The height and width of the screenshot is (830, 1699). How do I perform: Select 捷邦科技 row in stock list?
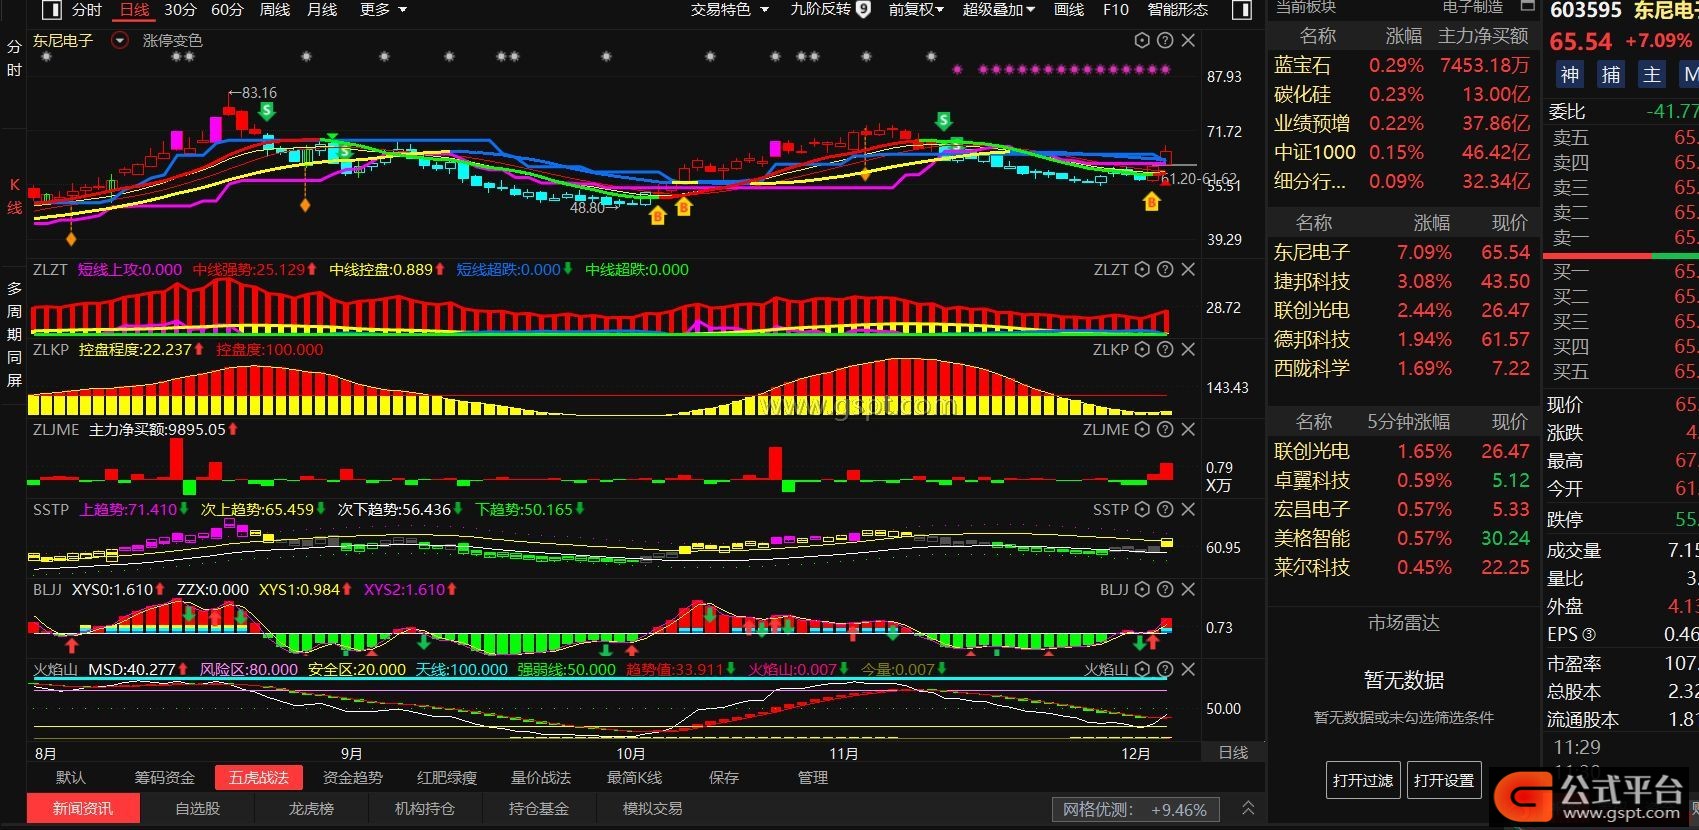(1402, 281)
